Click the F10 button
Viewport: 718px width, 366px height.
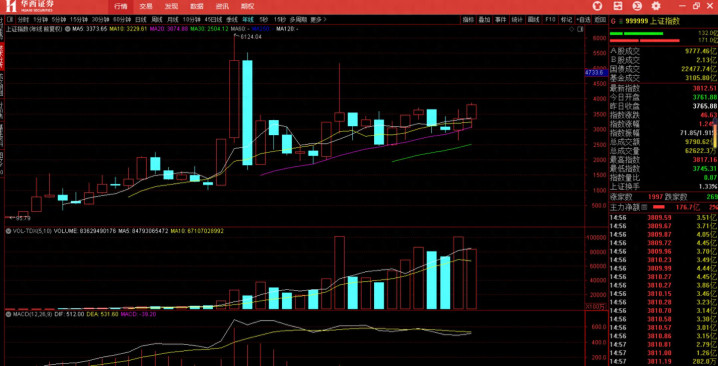point(550,20)
